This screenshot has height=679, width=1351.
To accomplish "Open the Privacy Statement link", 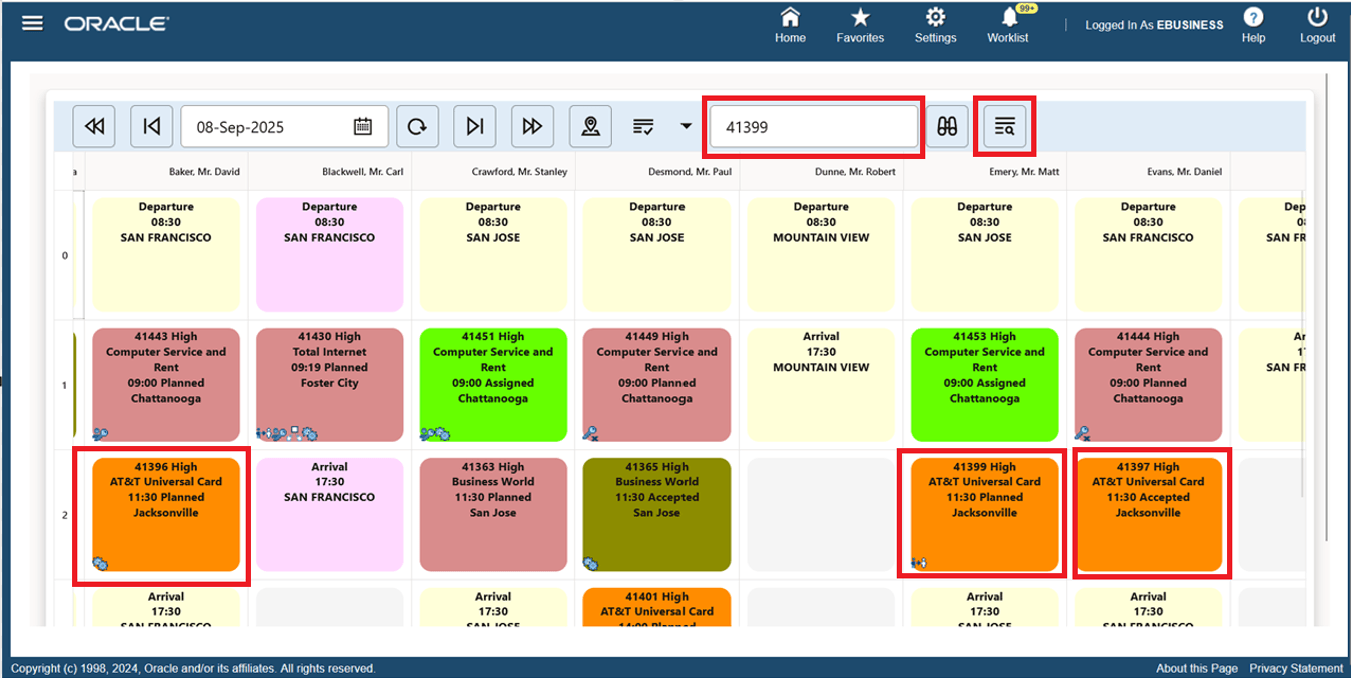I will pos(1295,667).
